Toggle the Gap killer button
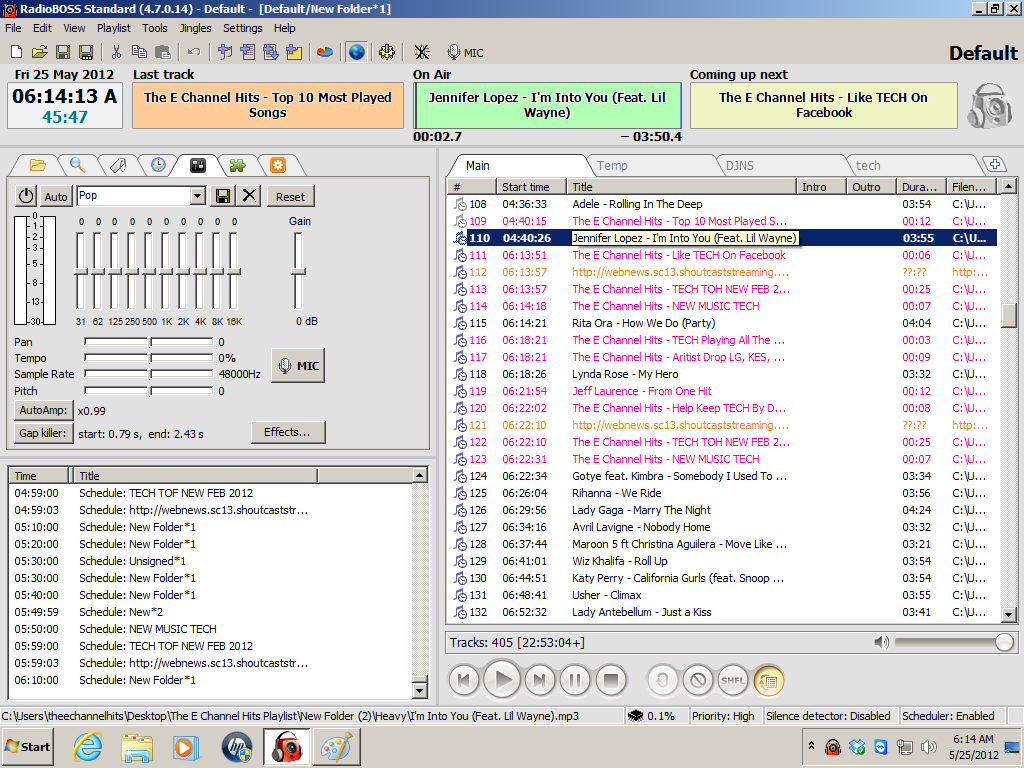 (x=43, y=433)
